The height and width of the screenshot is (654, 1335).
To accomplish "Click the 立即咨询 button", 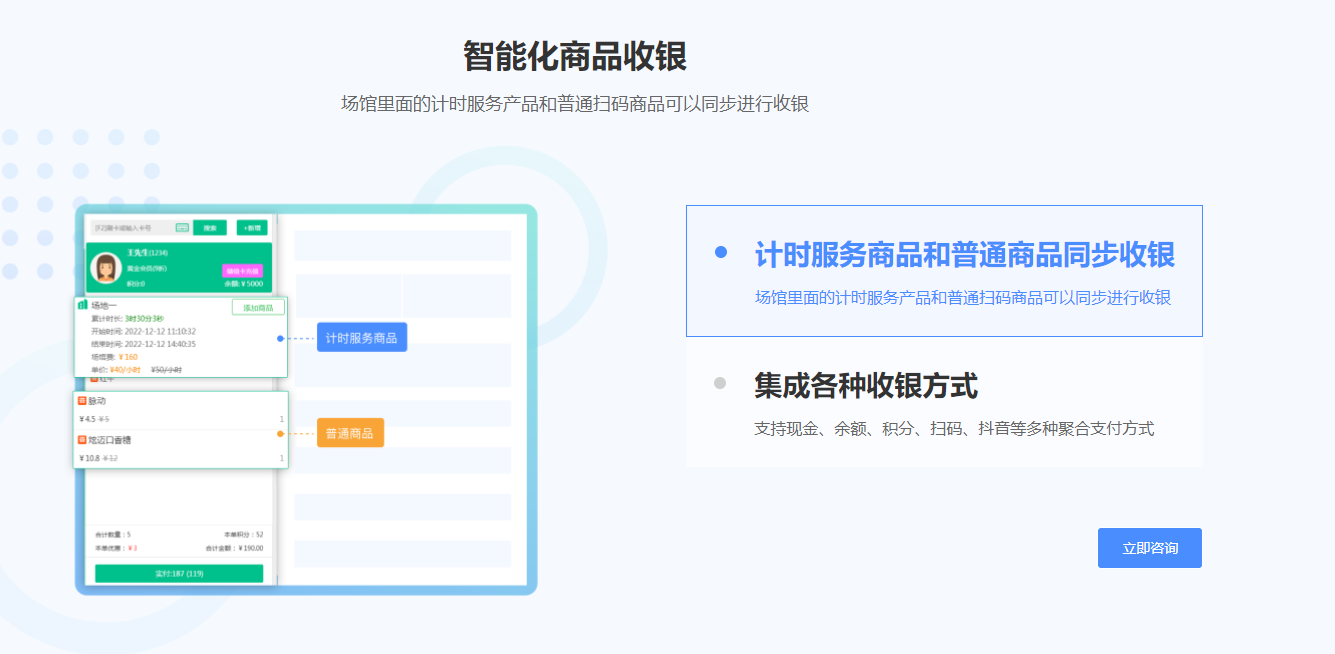I will (x=1149, y=548).
